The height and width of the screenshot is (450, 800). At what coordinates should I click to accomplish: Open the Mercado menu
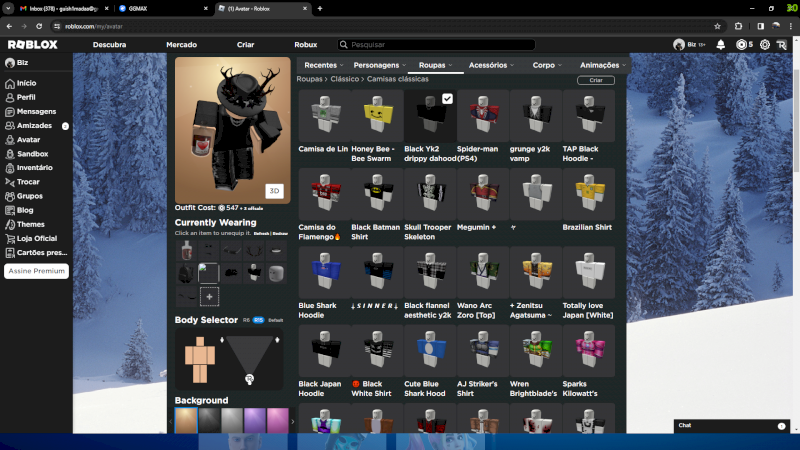coord(181,45)
